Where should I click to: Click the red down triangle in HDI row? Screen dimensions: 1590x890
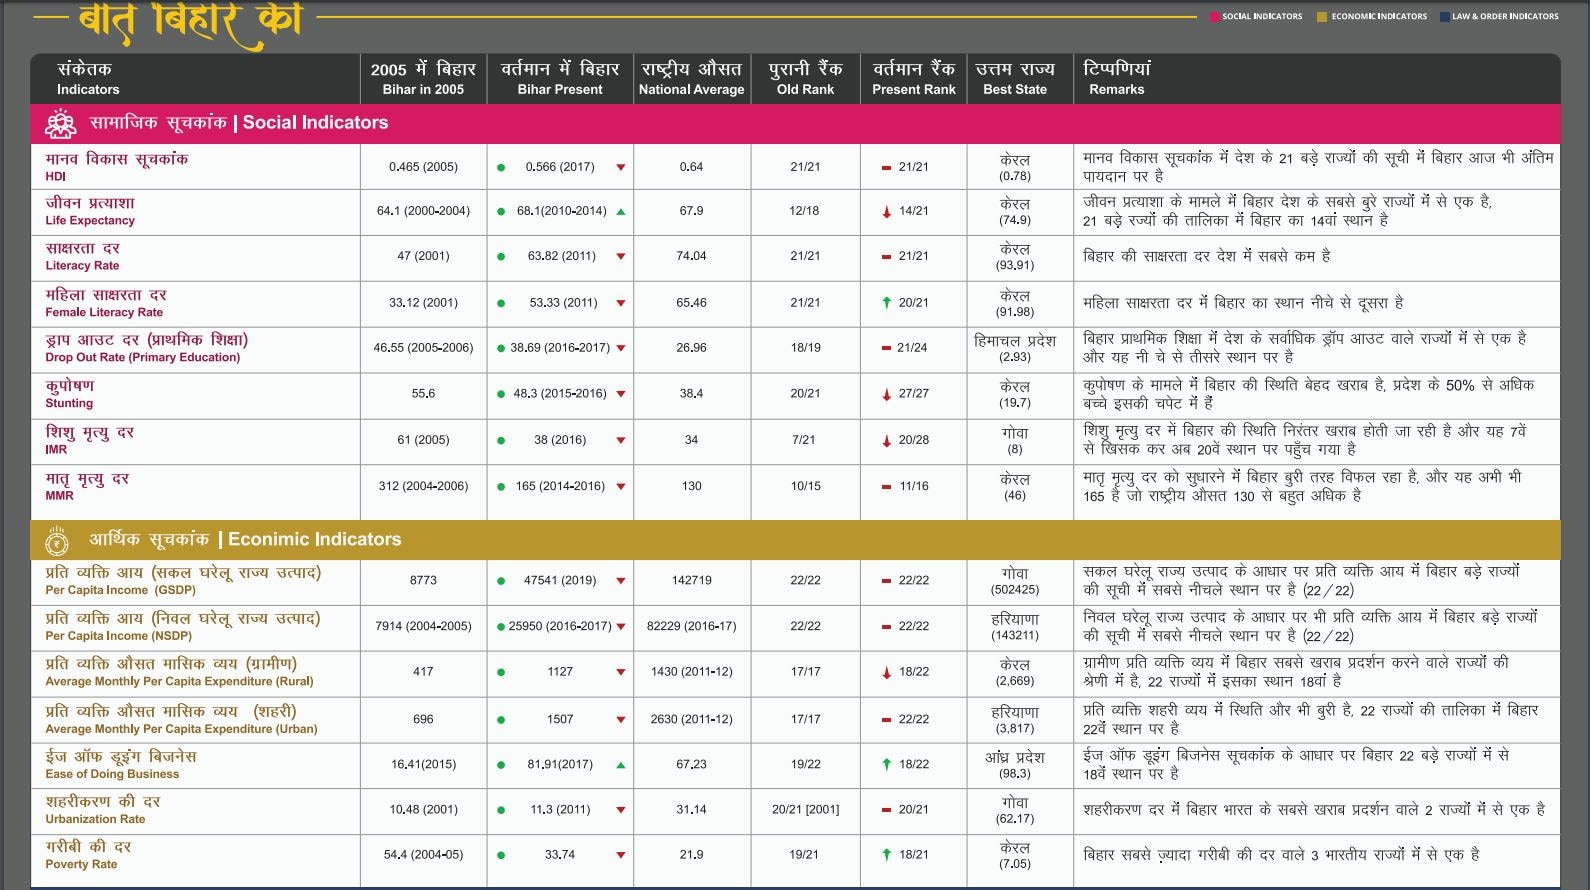pos(621,167)
